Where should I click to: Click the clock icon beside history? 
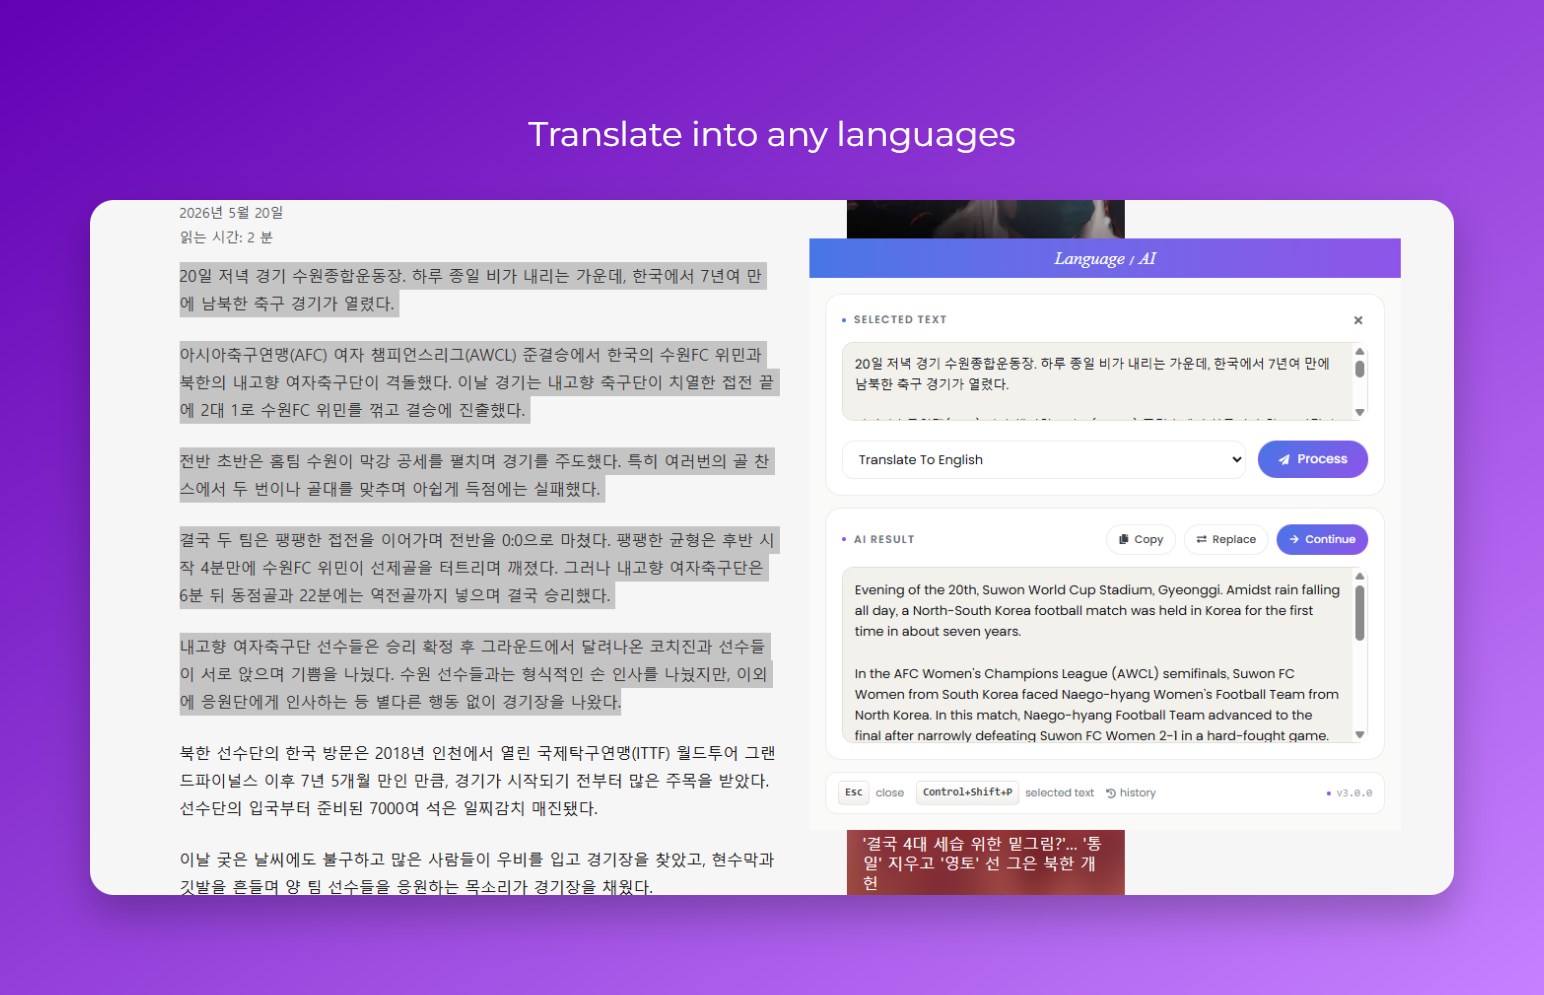point(1111,793)
